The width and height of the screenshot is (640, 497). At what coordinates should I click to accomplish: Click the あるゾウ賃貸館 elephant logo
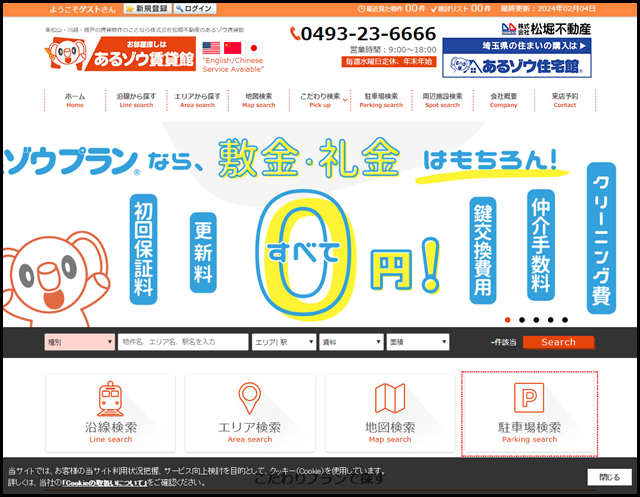coord(120,54)
